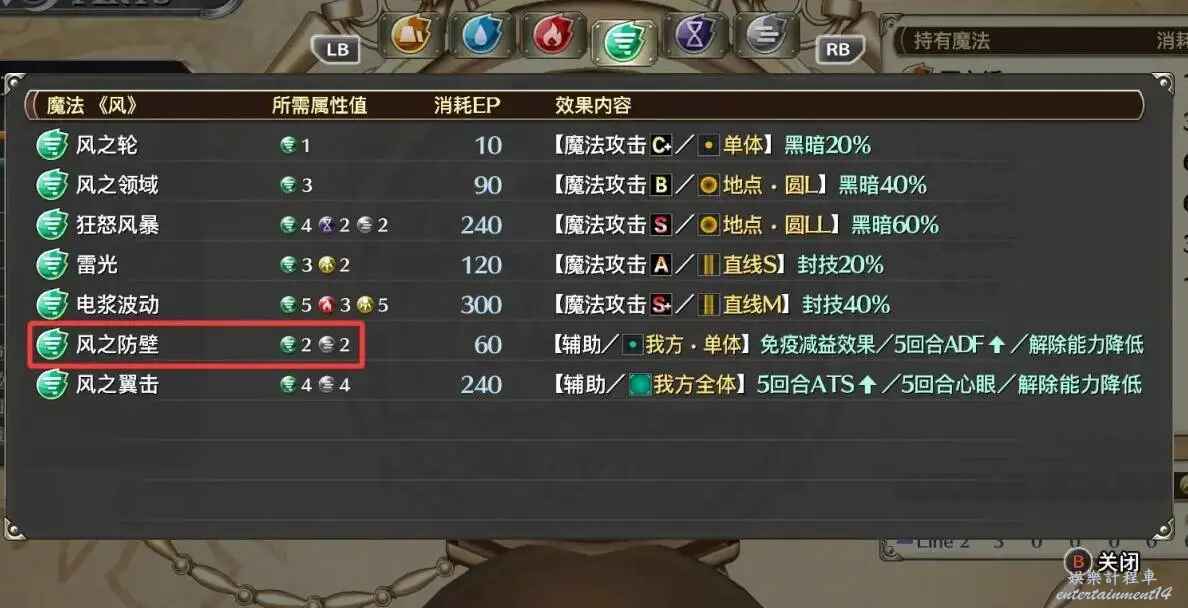Click the LB shoulder button indicator
The width and height of the screenshot is (1188, 608).
[336, 50]
